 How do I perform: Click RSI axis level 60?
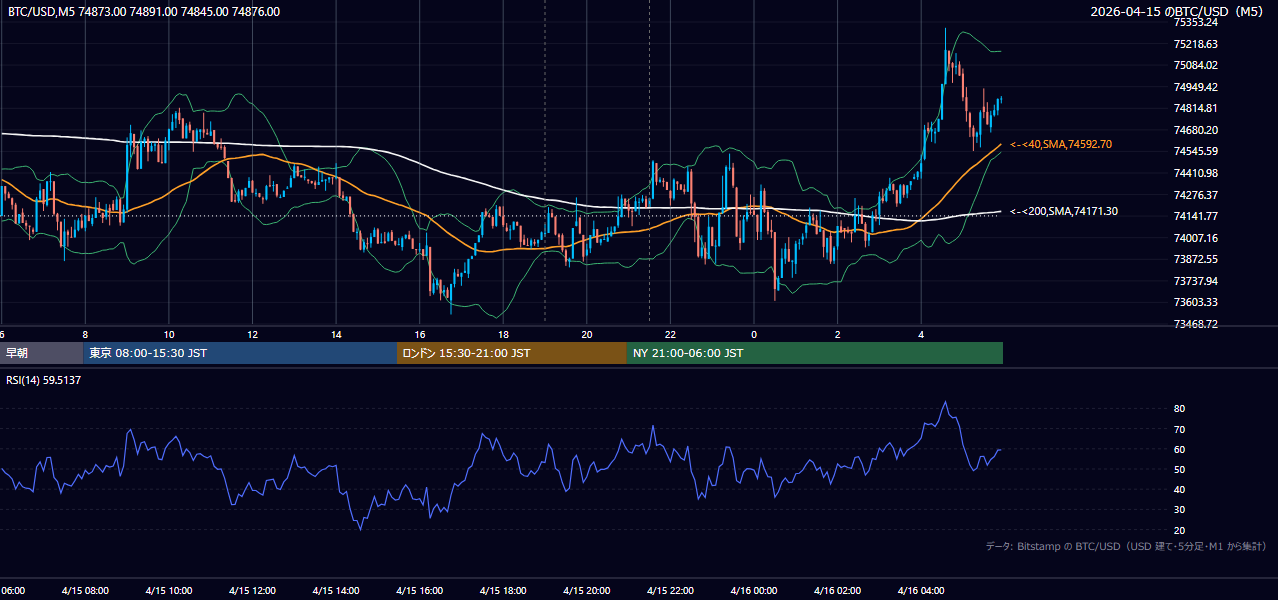(x=1179, y=449)
